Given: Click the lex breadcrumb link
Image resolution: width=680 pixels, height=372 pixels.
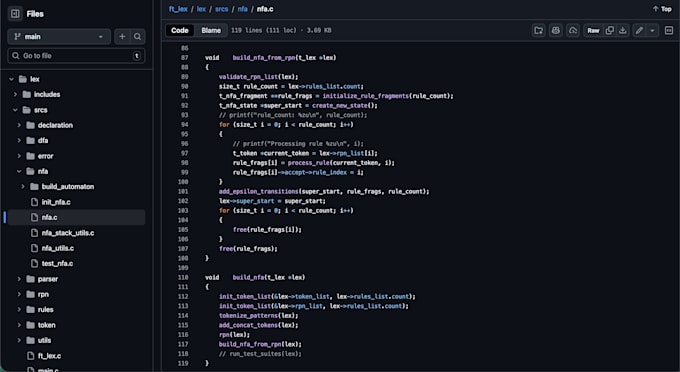Looking at the screenshot, I should tap(201, 9).
